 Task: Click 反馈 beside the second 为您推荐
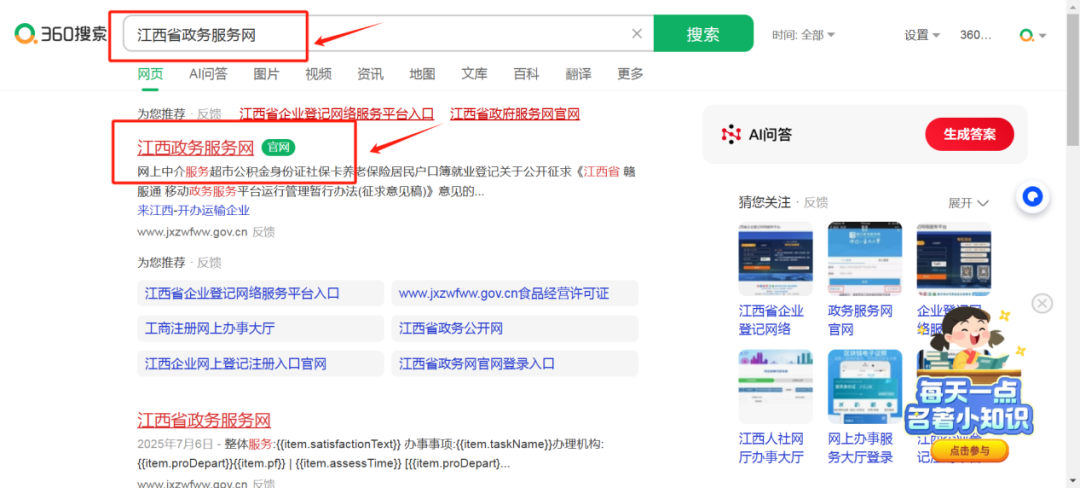point(209,262)
